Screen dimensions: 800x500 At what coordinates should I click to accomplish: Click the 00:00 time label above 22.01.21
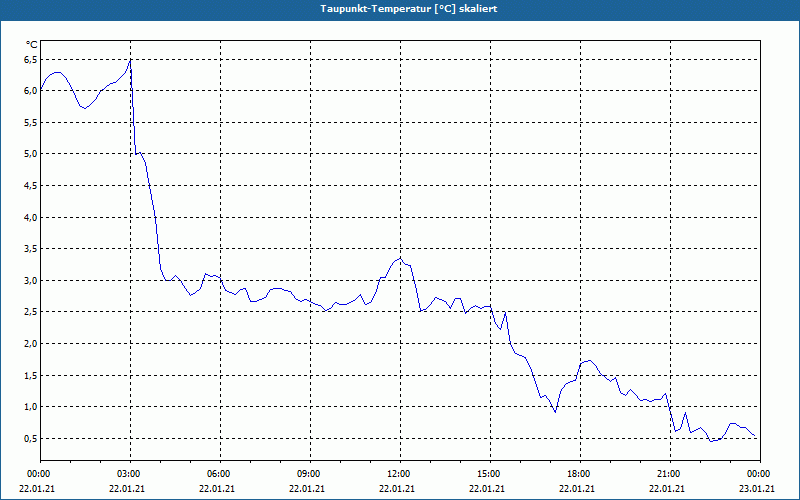pos(38,474)
